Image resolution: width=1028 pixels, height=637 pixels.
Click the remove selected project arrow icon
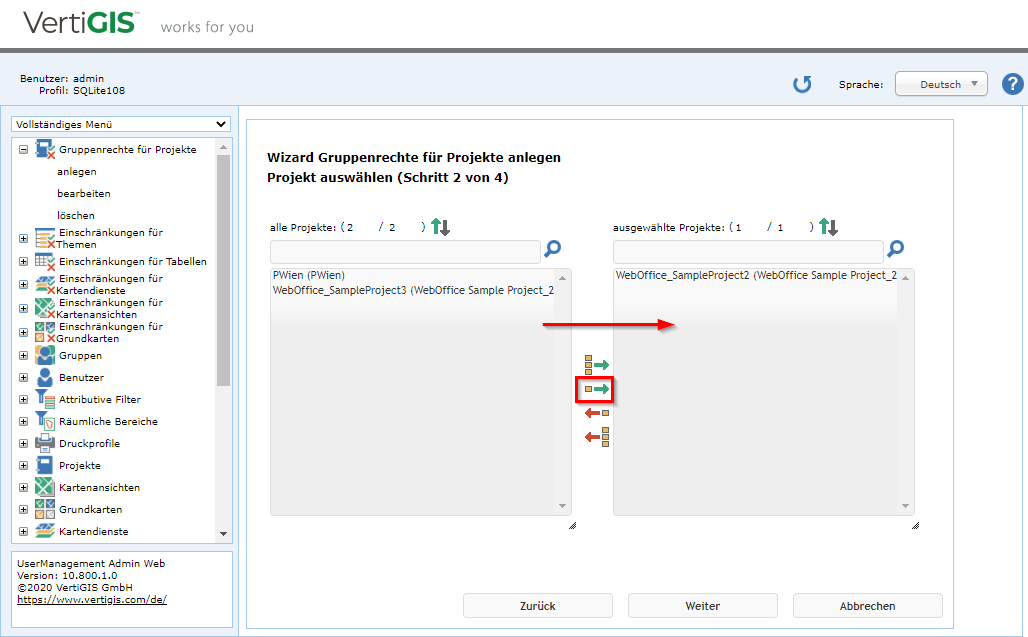coord(596,413)
